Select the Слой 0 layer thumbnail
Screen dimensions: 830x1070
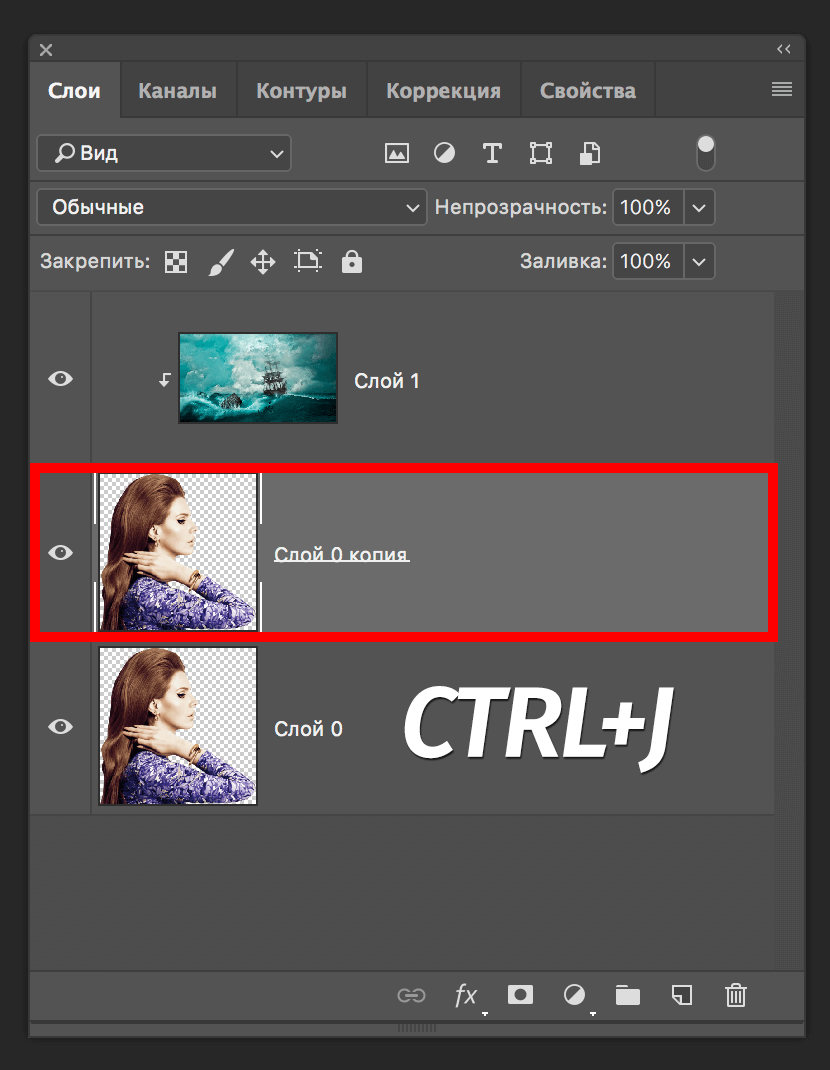pyautogui.click(x=178, y=726)
